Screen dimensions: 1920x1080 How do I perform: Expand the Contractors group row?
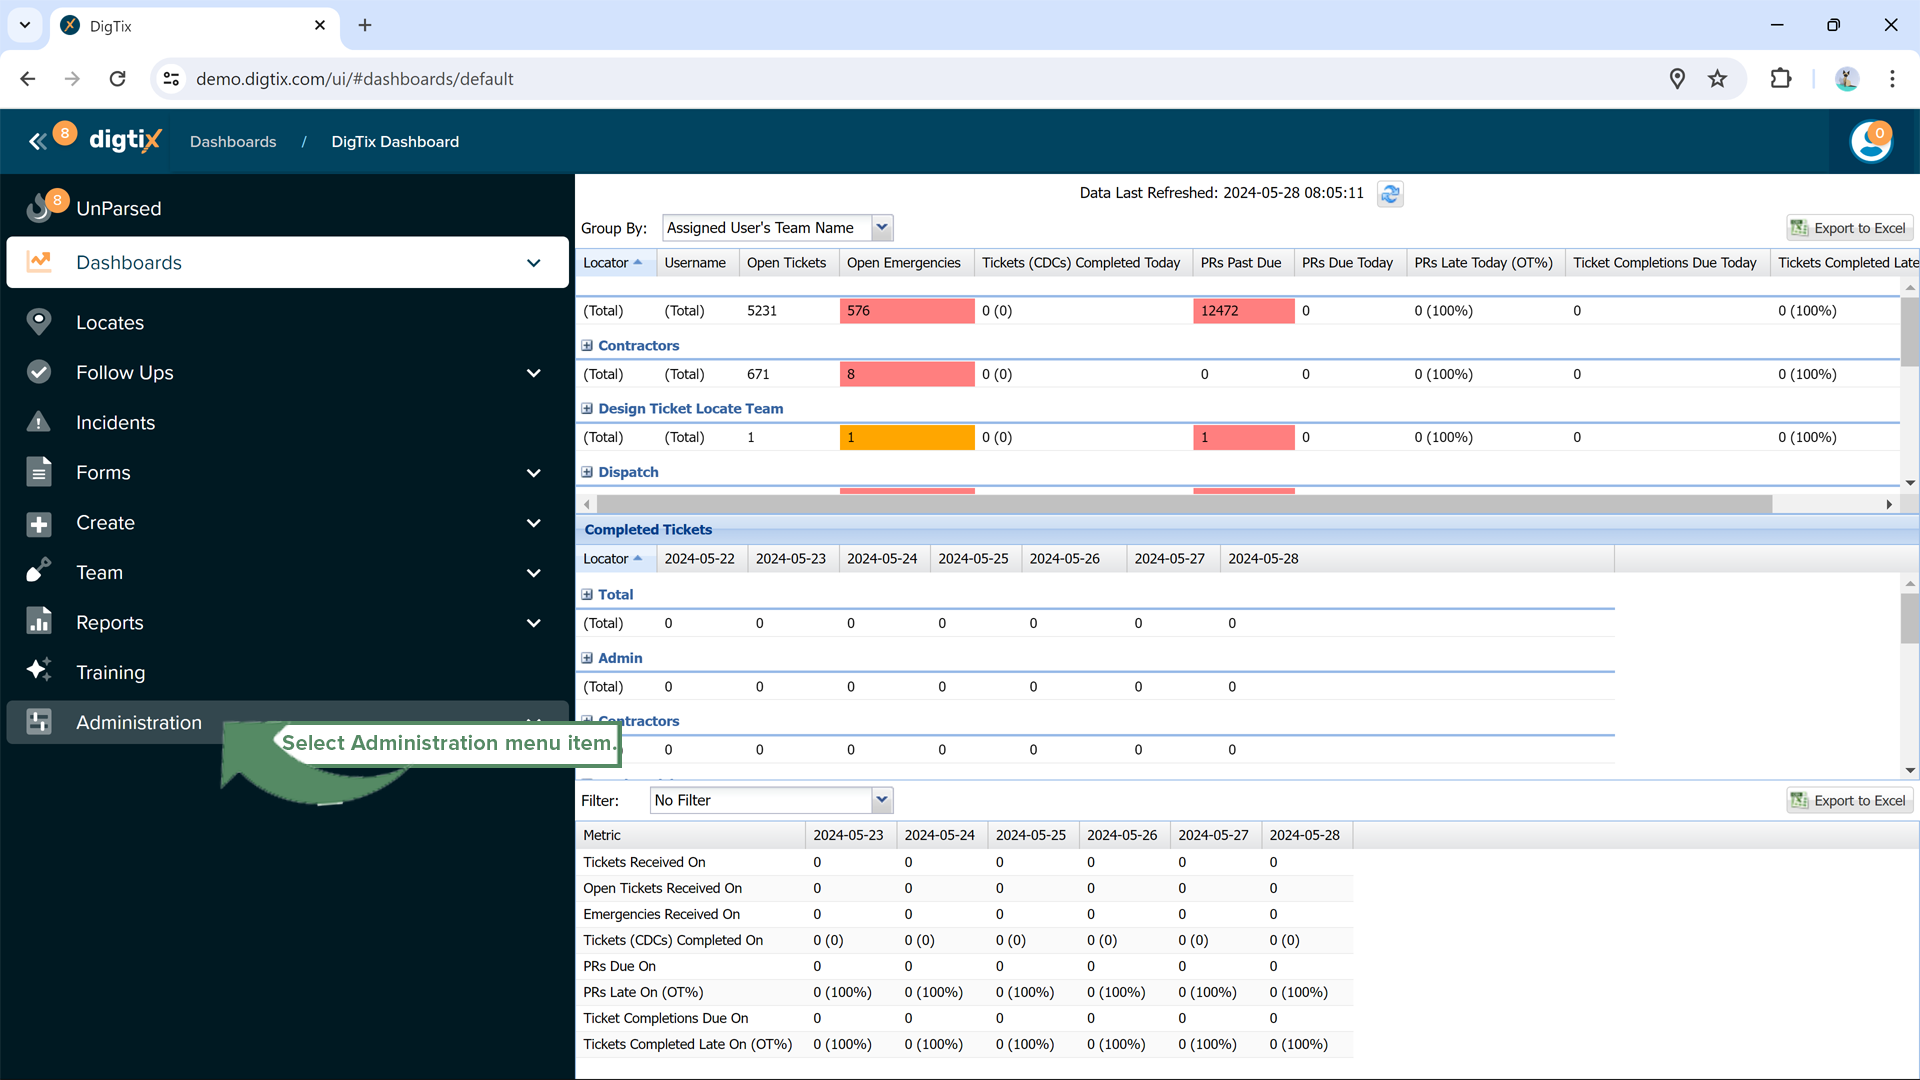[x=587, y=346]
